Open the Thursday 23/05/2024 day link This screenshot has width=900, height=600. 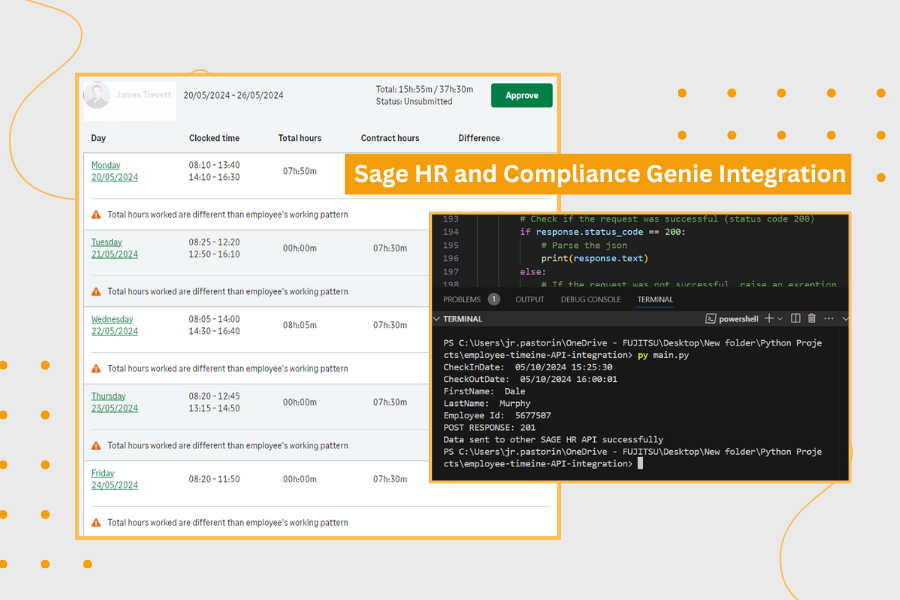114,402
